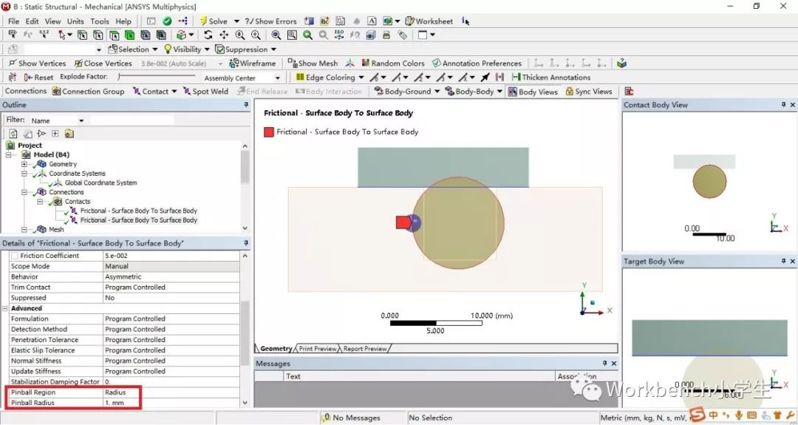Select the Vertex selection filter icon
The height and width of the screenshot is (425, 798).
pyautogui.click(x=82, y=35)
